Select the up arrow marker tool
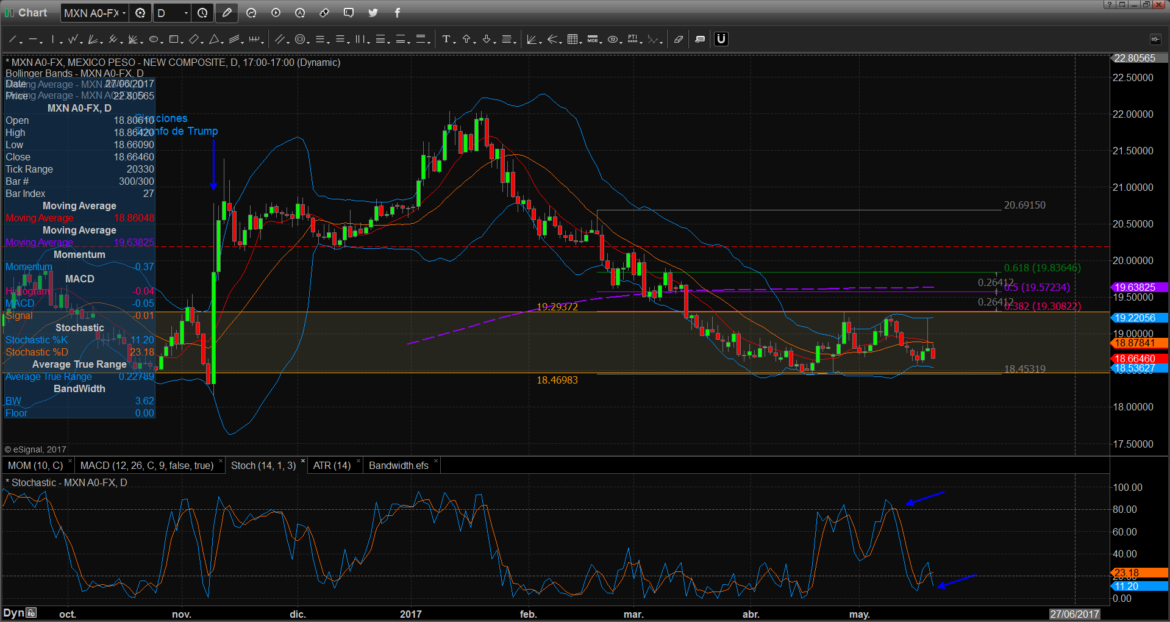Screen dimensions: 1170x622 [x=466, y=39]
